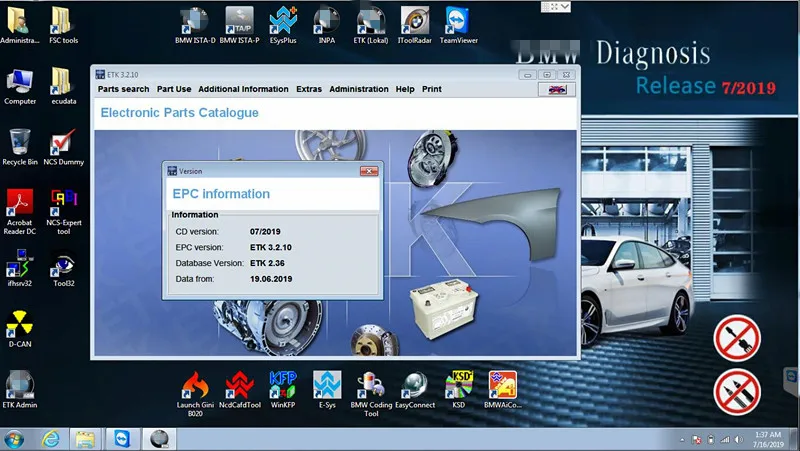Open Acrobat Reader DC

[x=19, y=211]
